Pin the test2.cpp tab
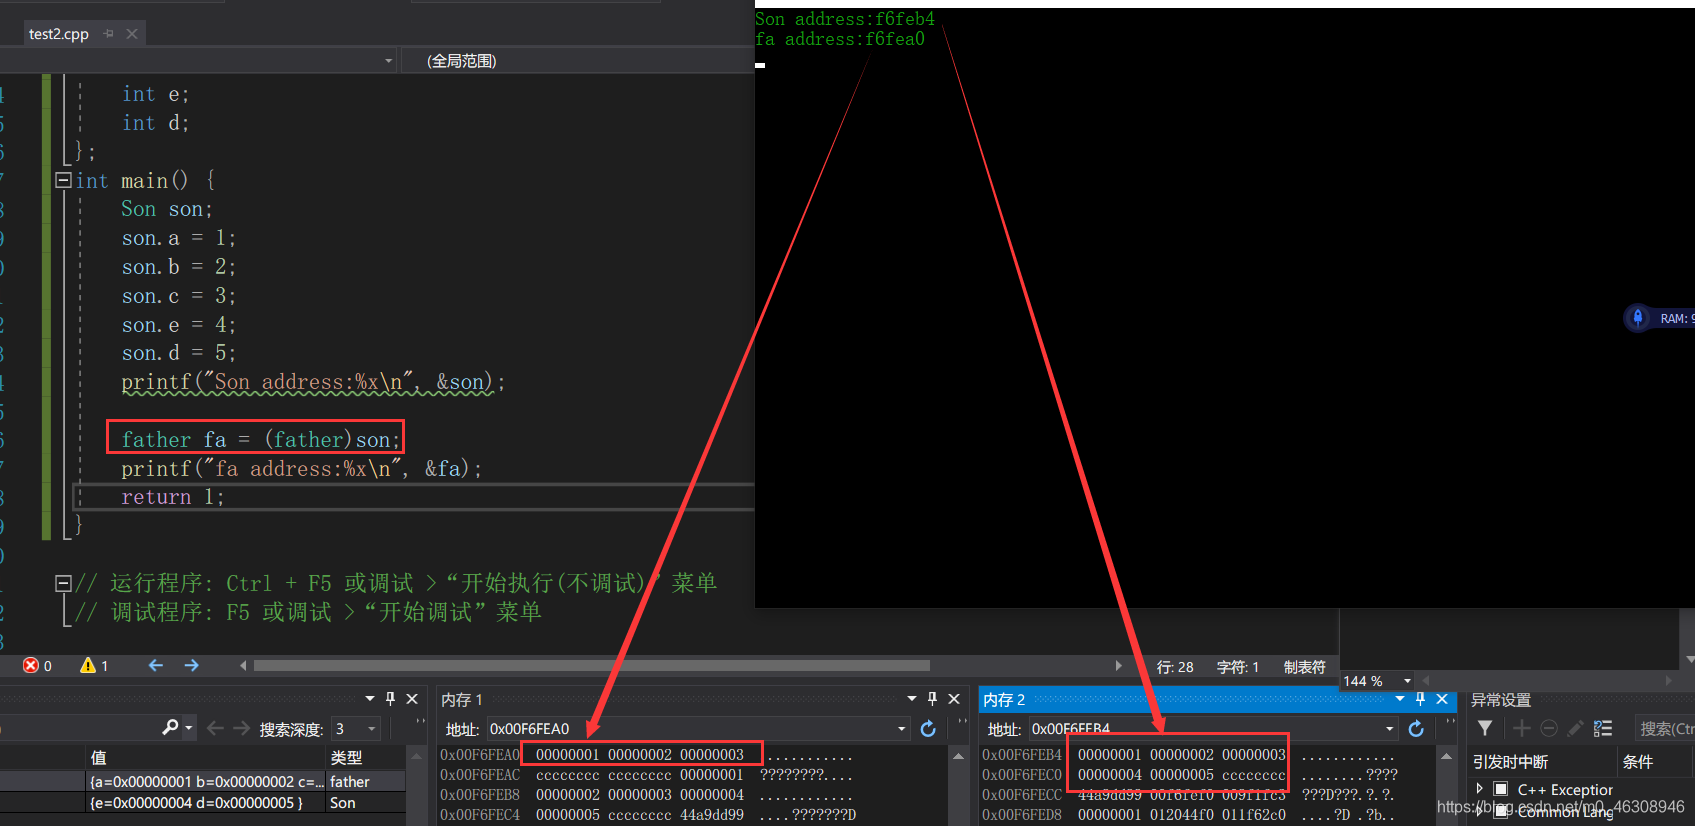The width and height of the screenshot is (1695, 826). 108,34
